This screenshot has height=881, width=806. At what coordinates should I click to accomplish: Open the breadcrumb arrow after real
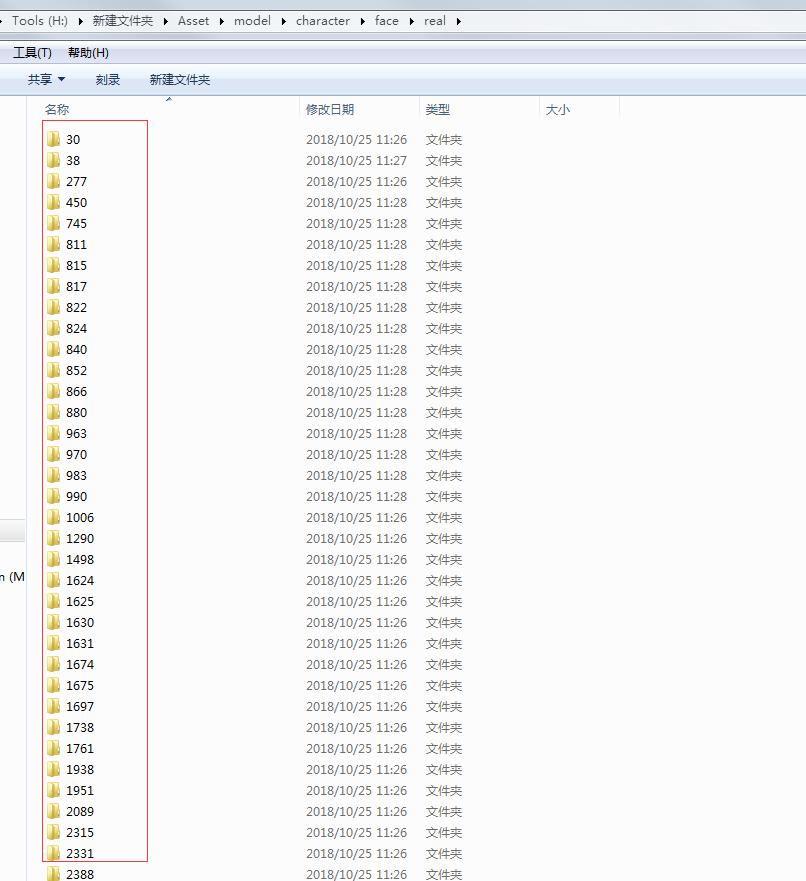point(457,20)
